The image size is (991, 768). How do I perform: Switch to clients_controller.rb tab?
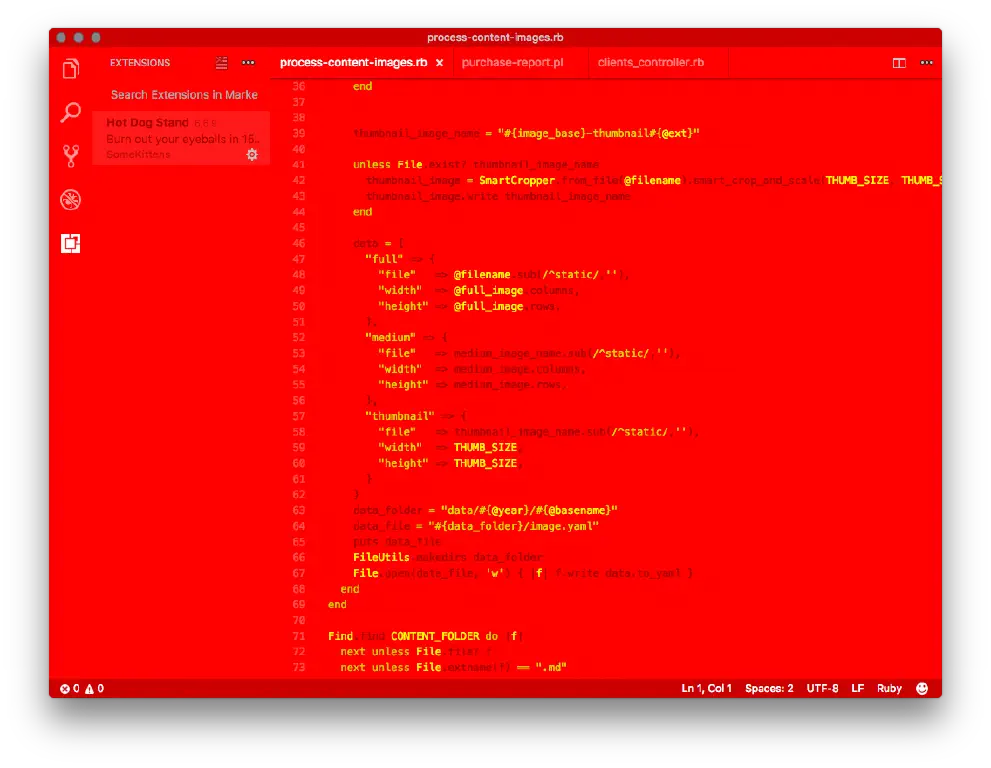click(x=651, y=63)
